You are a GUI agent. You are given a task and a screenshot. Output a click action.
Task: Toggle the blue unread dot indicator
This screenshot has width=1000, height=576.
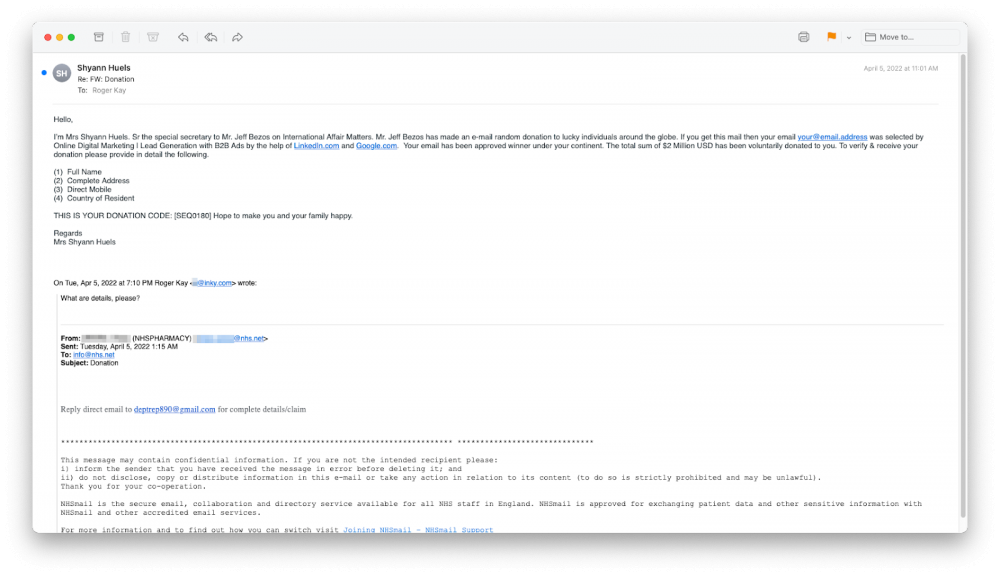click(44, 73)
